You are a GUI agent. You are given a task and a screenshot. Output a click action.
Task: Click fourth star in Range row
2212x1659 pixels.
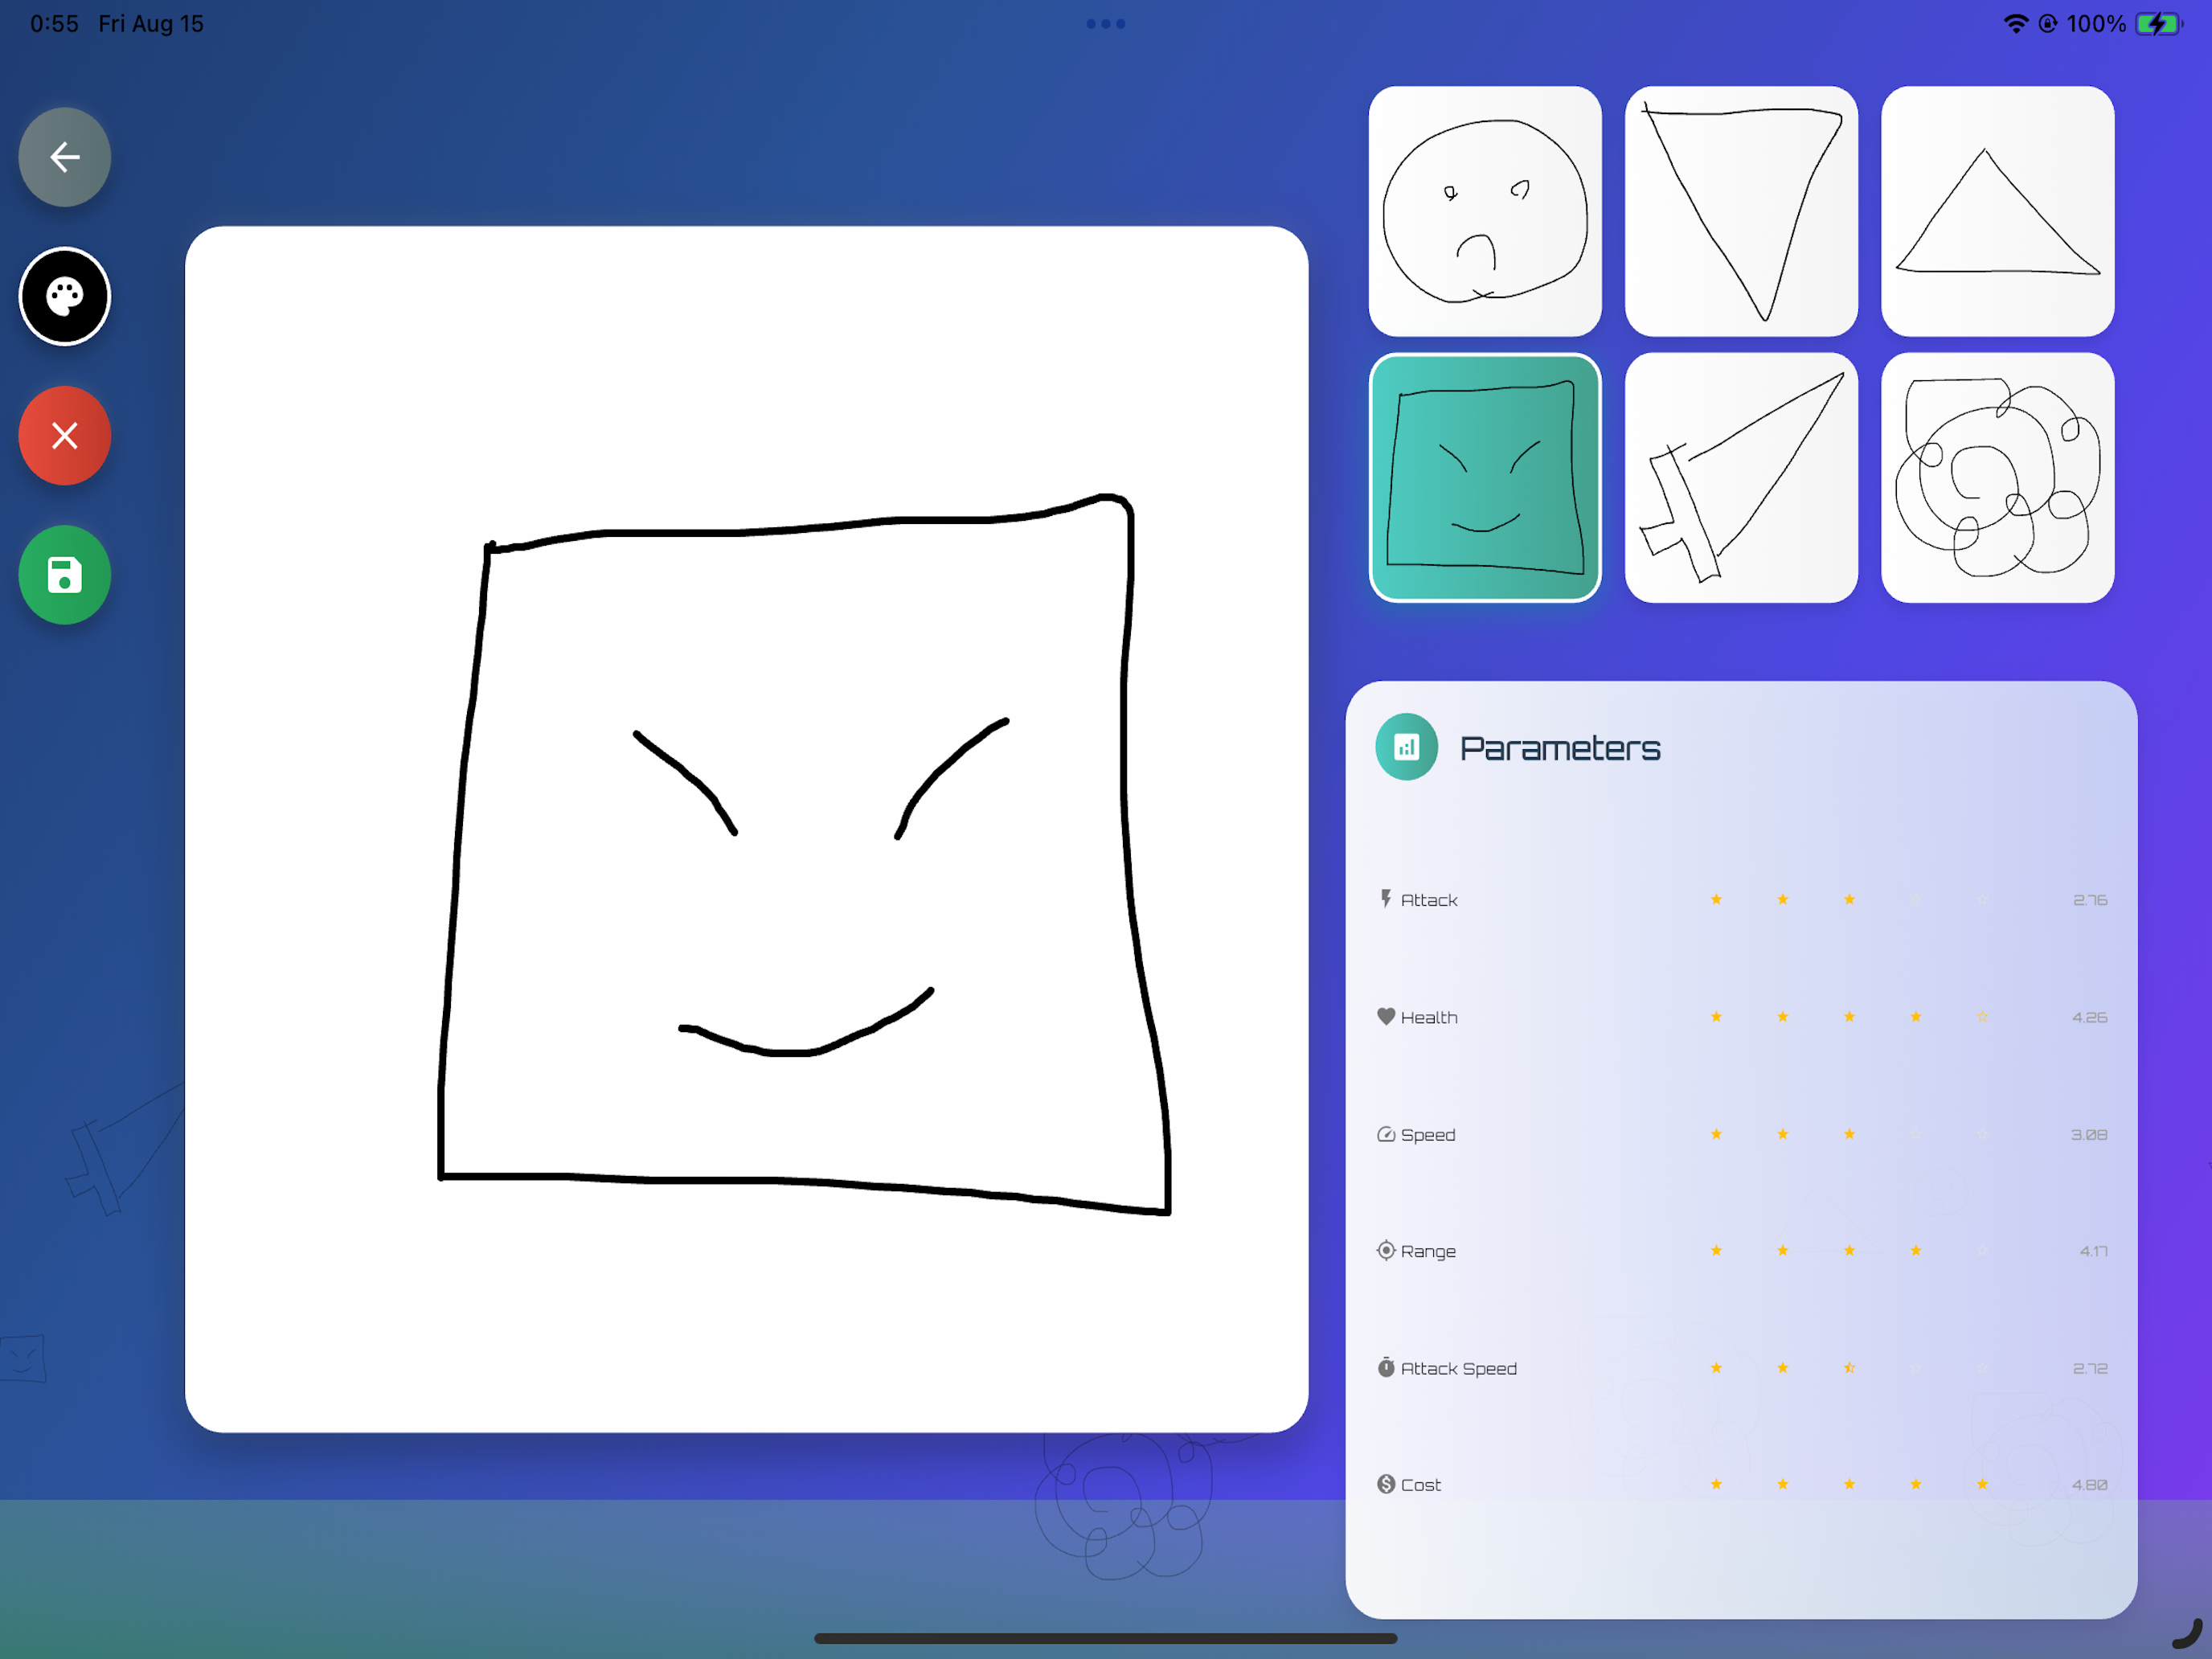pos(1915,1250)
